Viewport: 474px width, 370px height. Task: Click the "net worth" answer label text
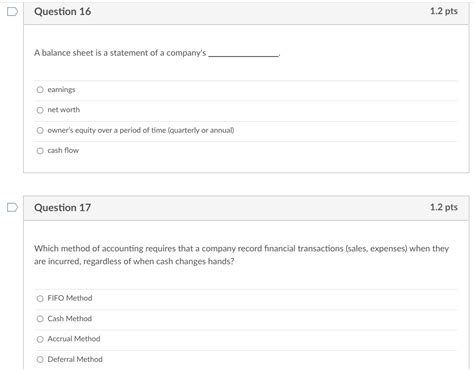(x=64, y=110)
